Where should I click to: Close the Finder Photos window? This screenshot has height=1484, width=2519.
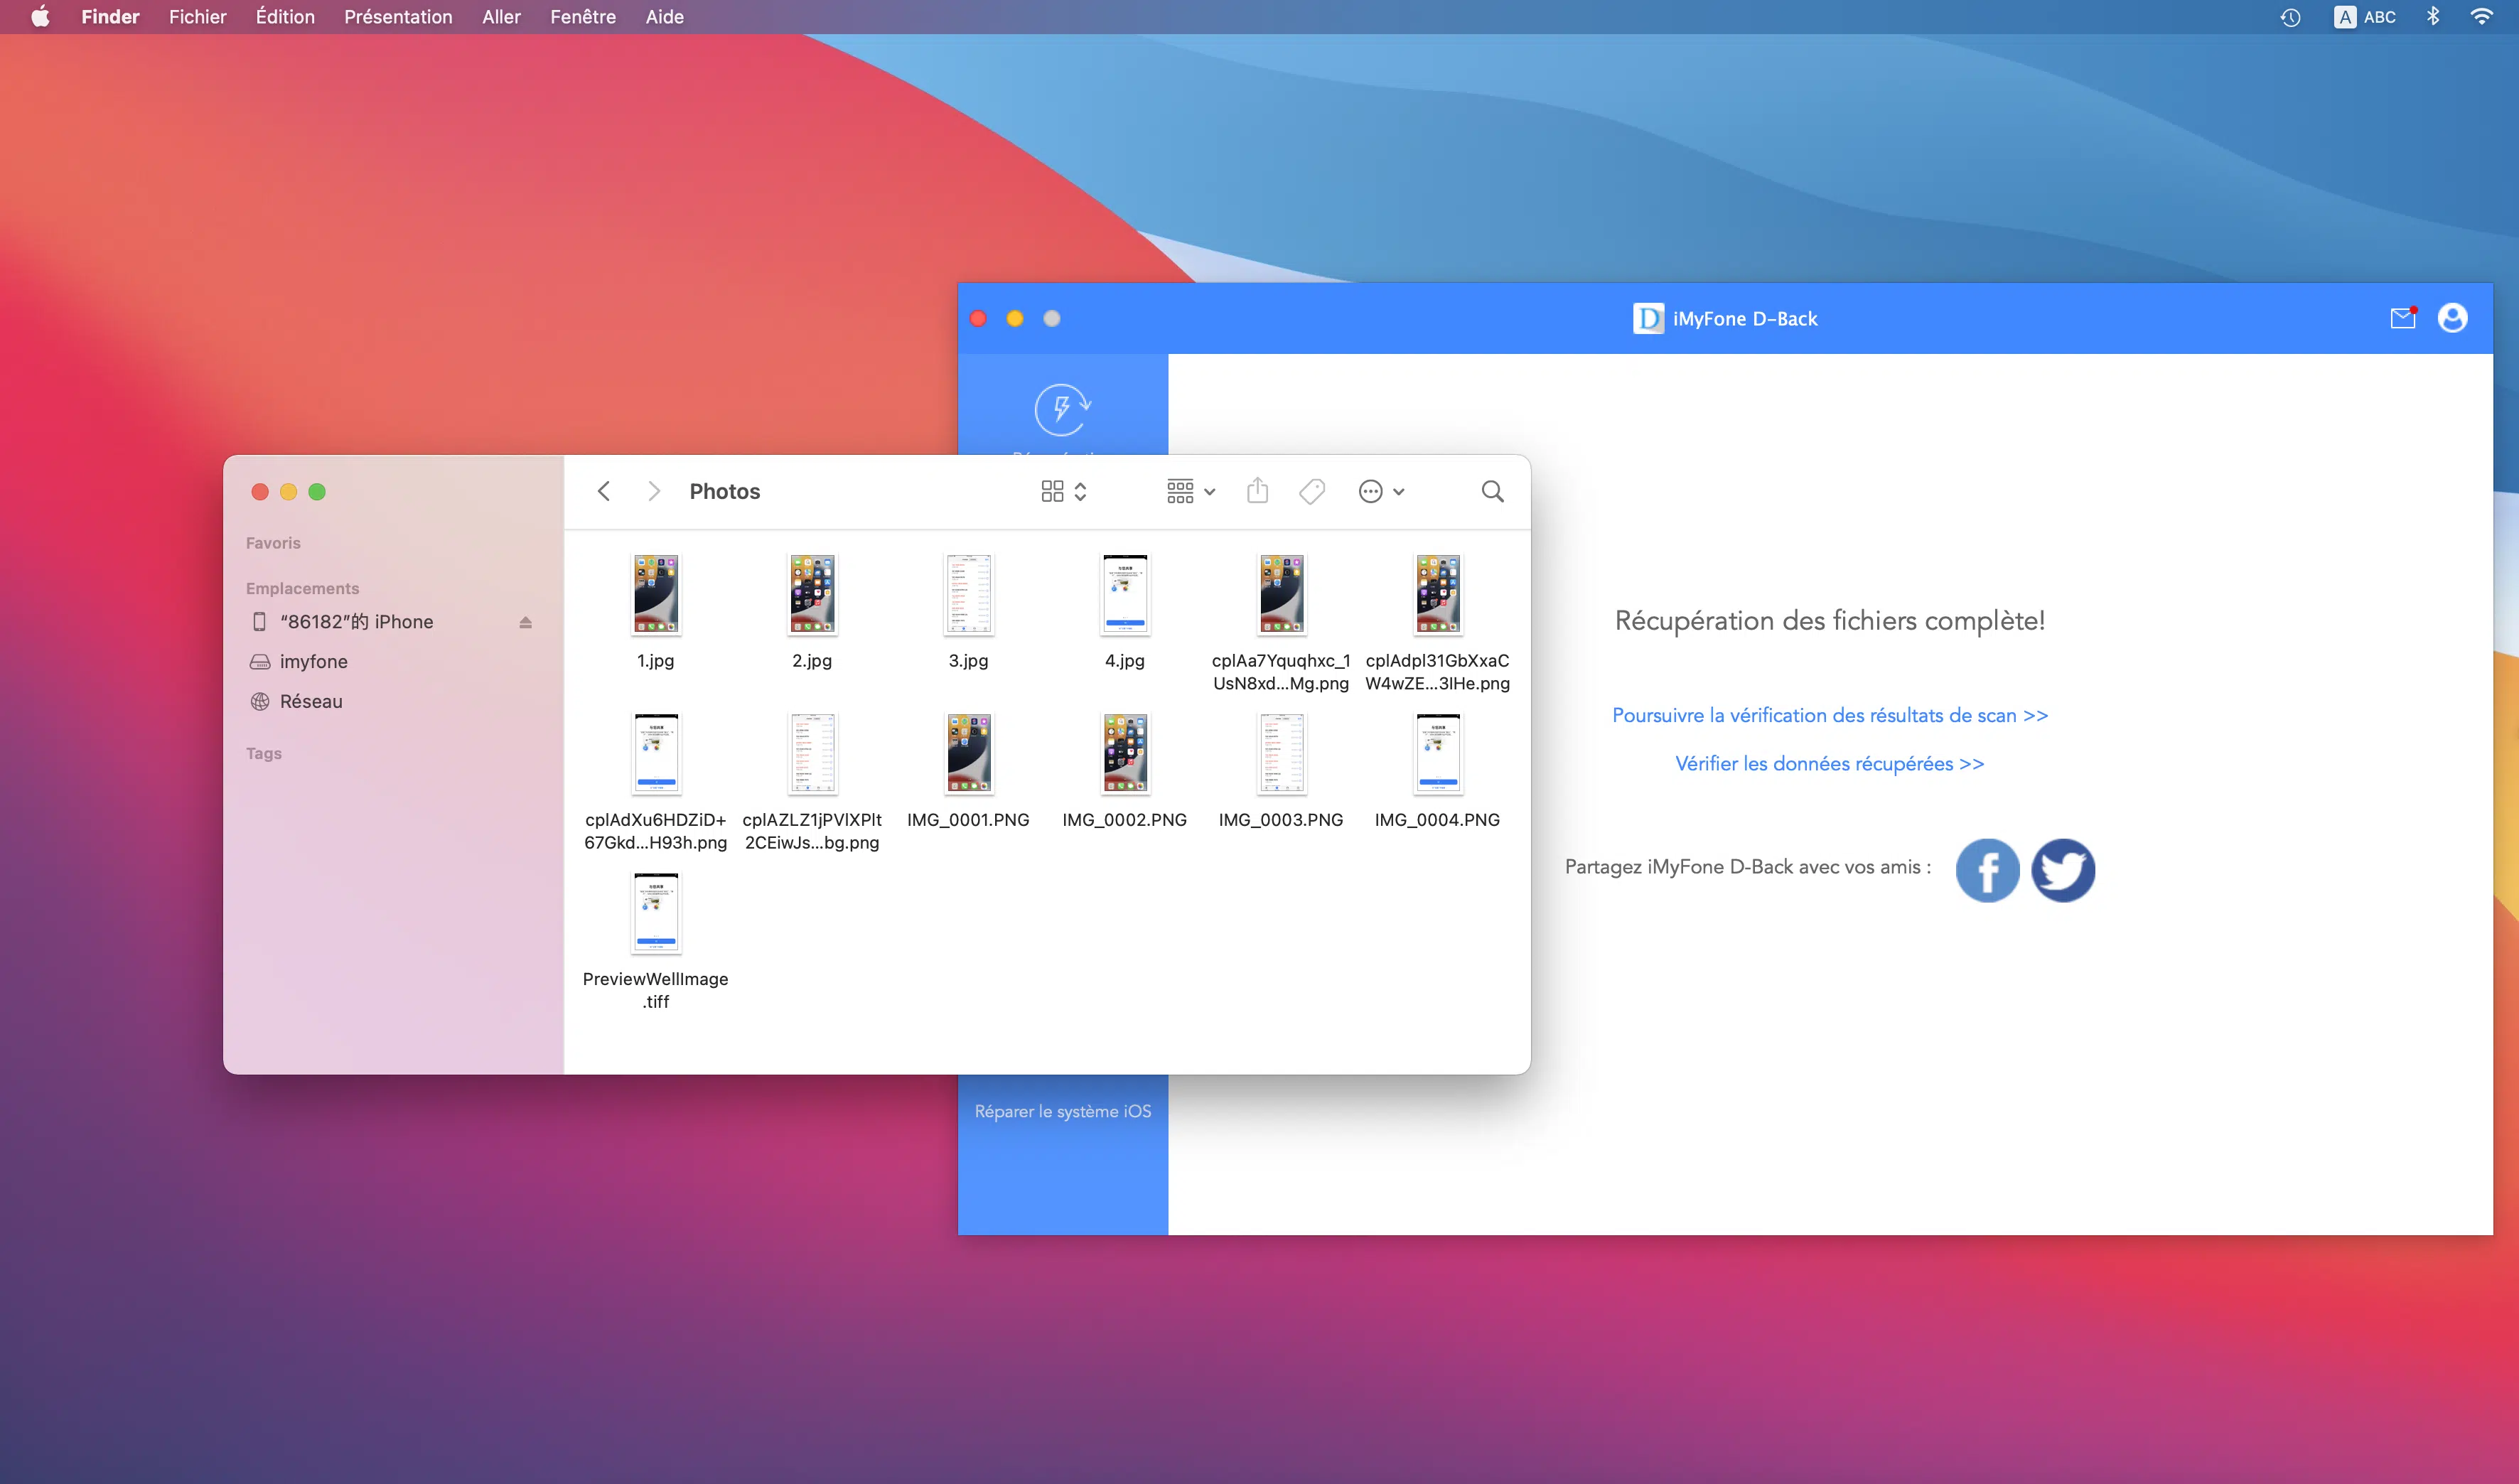point(260,491)
